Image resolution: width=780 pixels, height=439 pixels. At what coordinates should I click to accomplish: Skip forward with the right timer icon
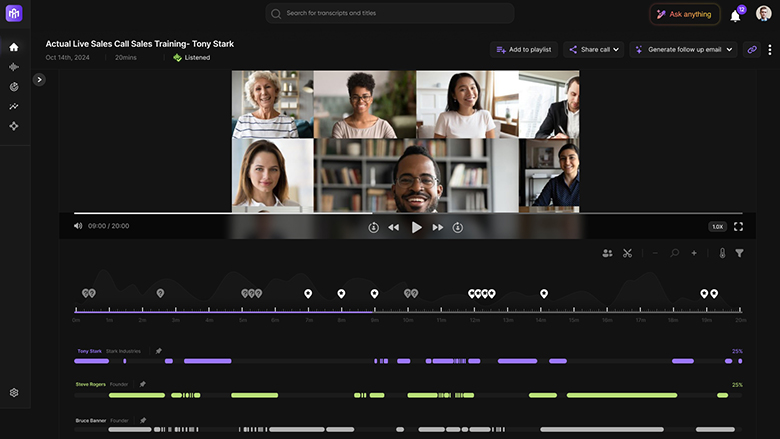point(458,228)
